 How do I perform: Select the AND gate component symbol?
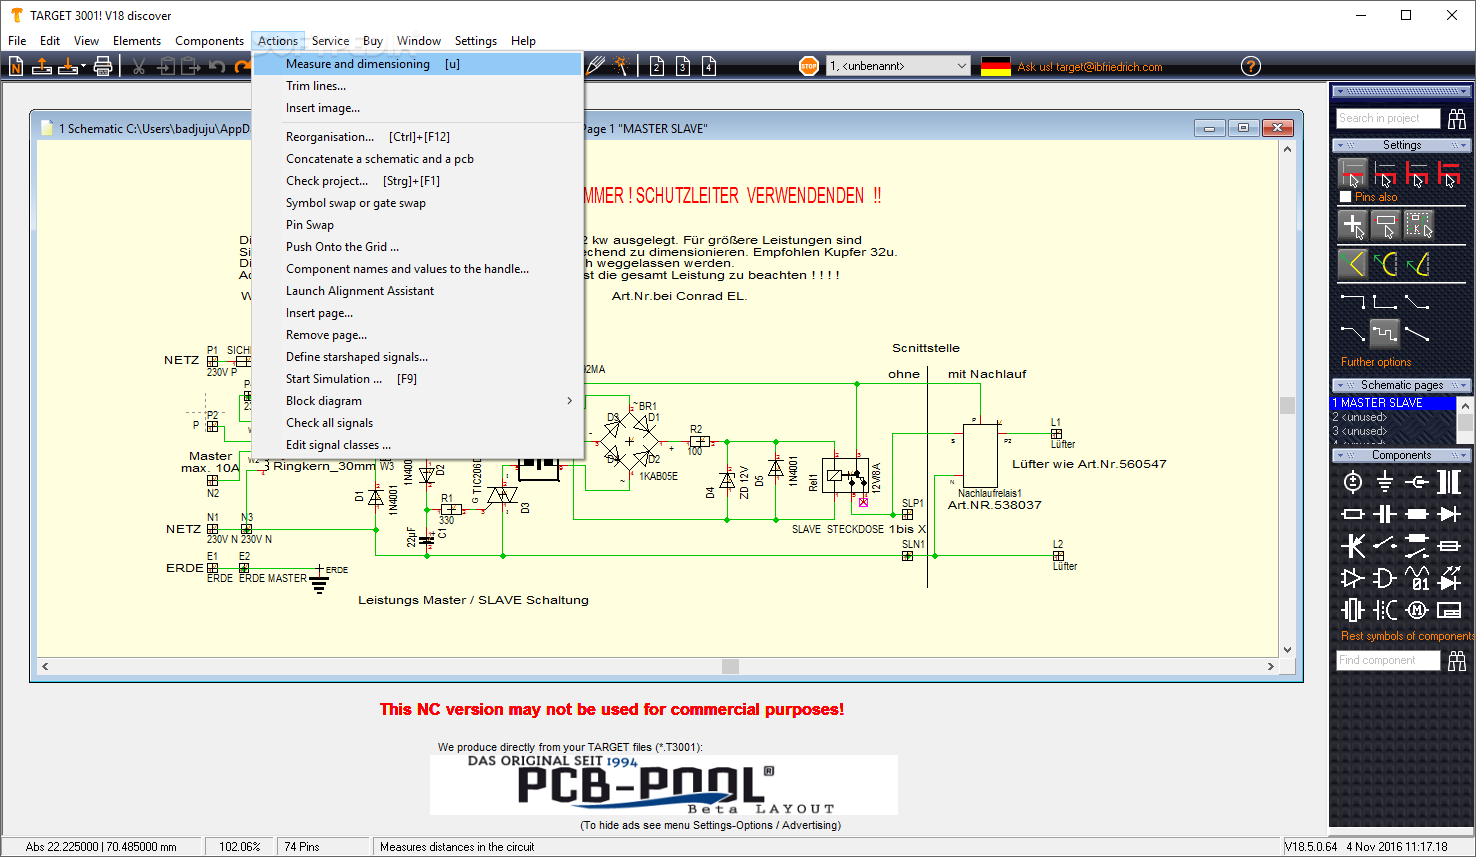coord(1385,578)
